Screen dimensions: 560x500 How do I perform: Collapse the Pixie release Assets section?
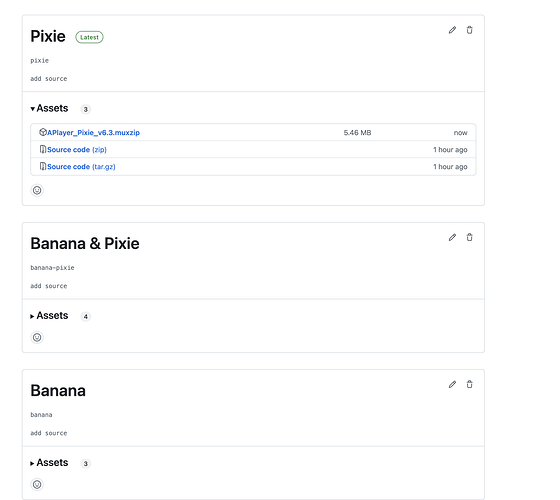[49, 108]
